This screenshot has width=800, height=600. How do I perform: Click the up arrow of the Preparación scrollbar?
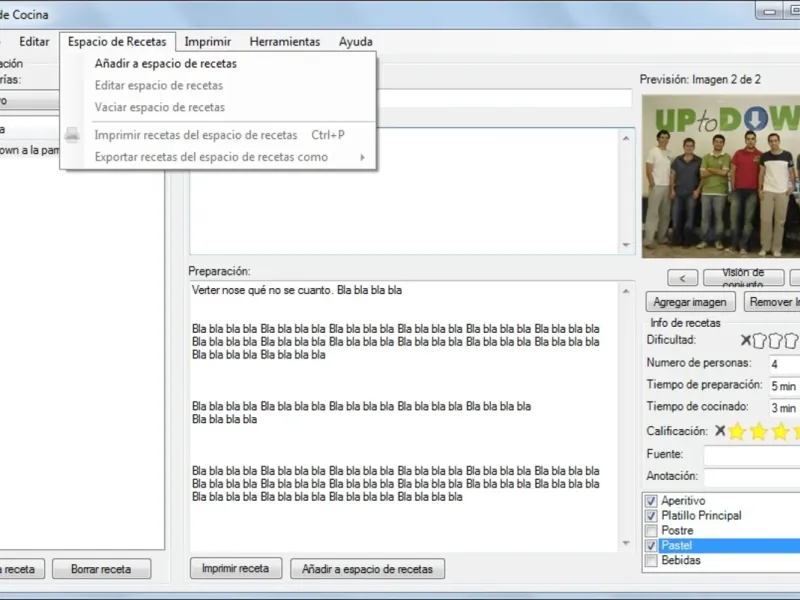click(626, 291)
